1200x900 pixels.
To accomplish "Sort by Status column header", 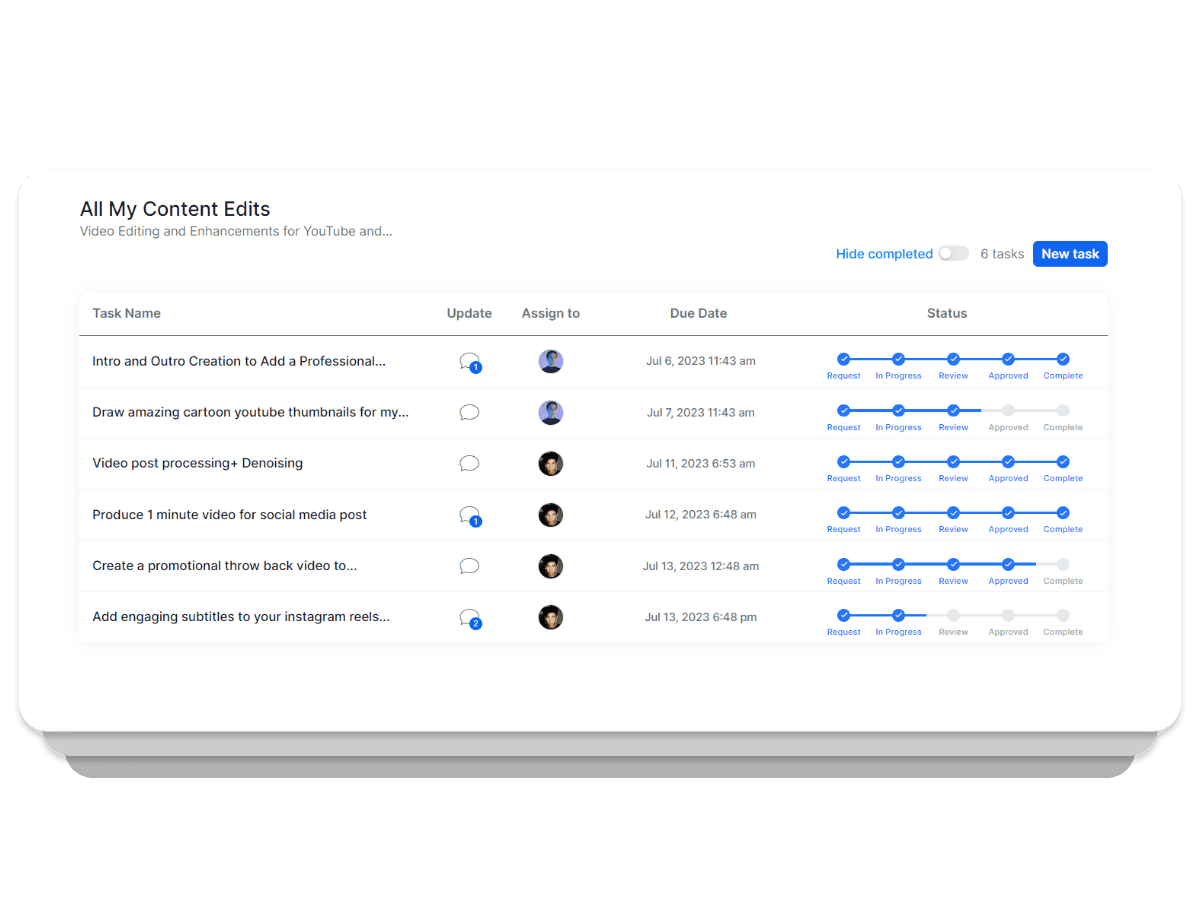I will [x=947, y=313].
